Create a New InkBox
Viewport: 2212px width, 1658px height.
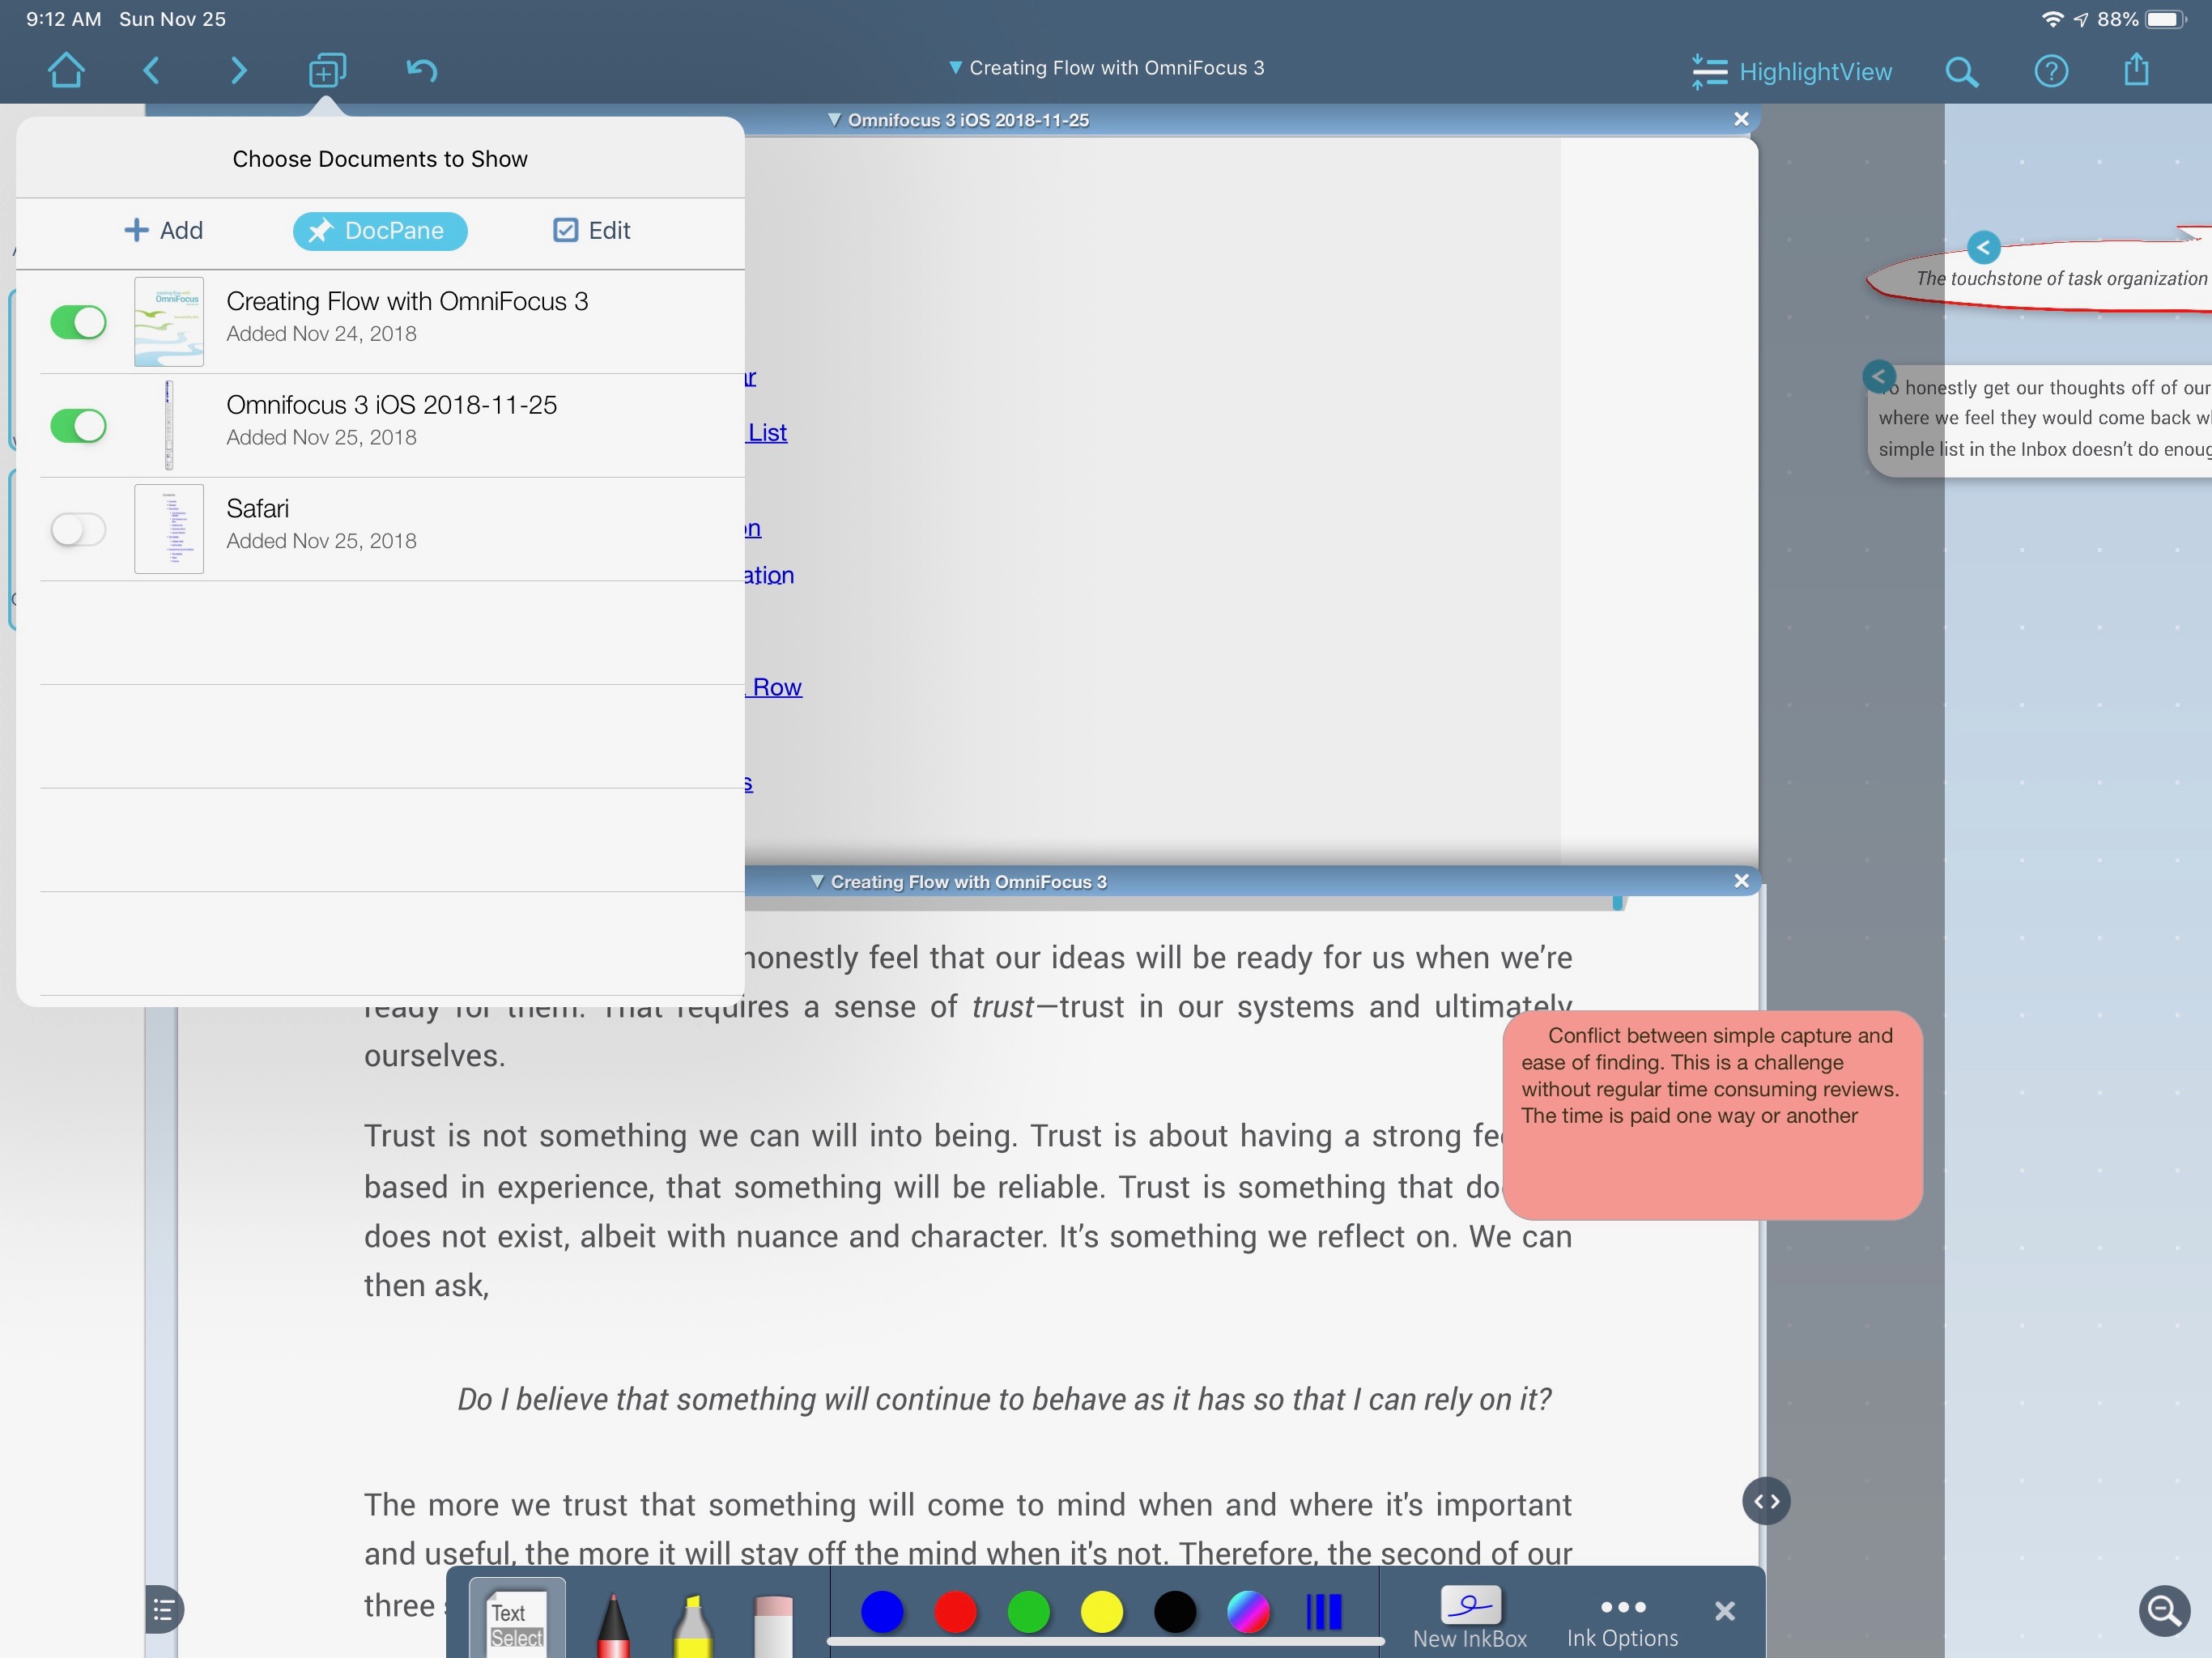[1470, 1618]
